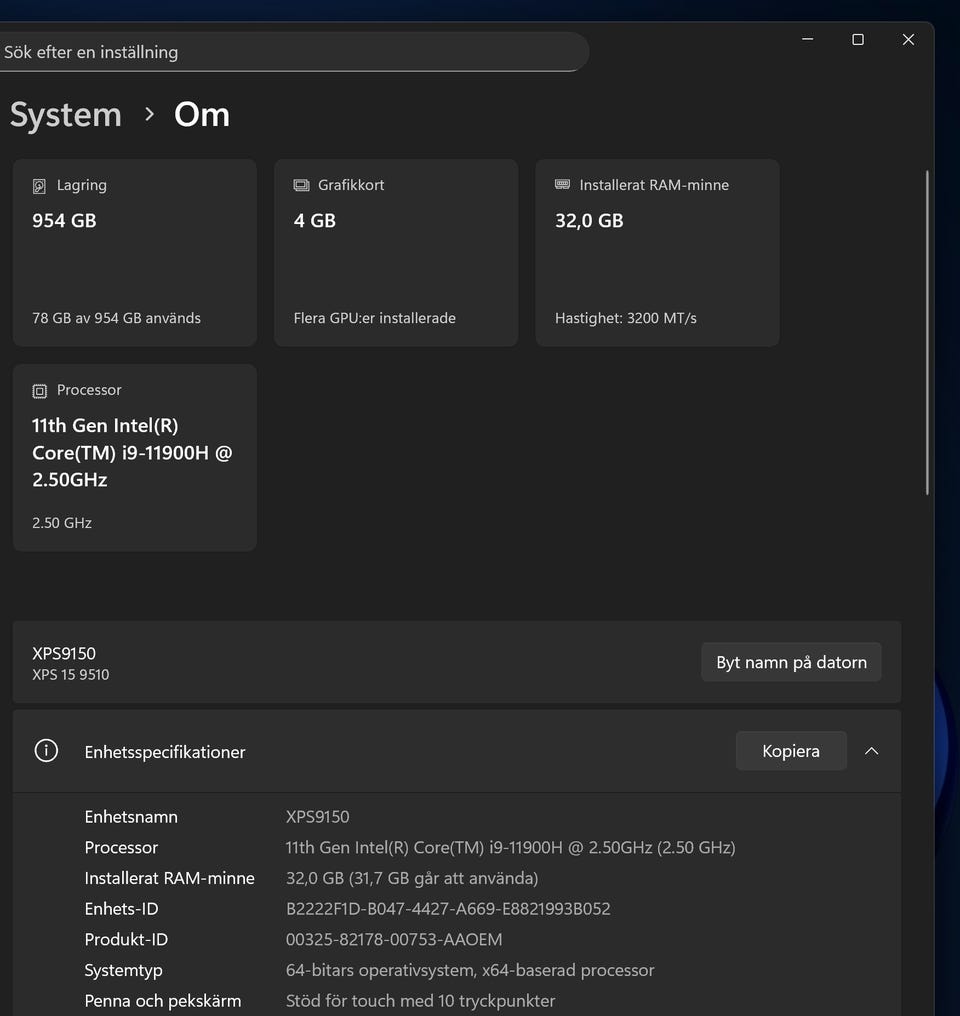Select the Processor i9-11900H card
Viewport: 960px width, 1016px height.
(135, 457)
